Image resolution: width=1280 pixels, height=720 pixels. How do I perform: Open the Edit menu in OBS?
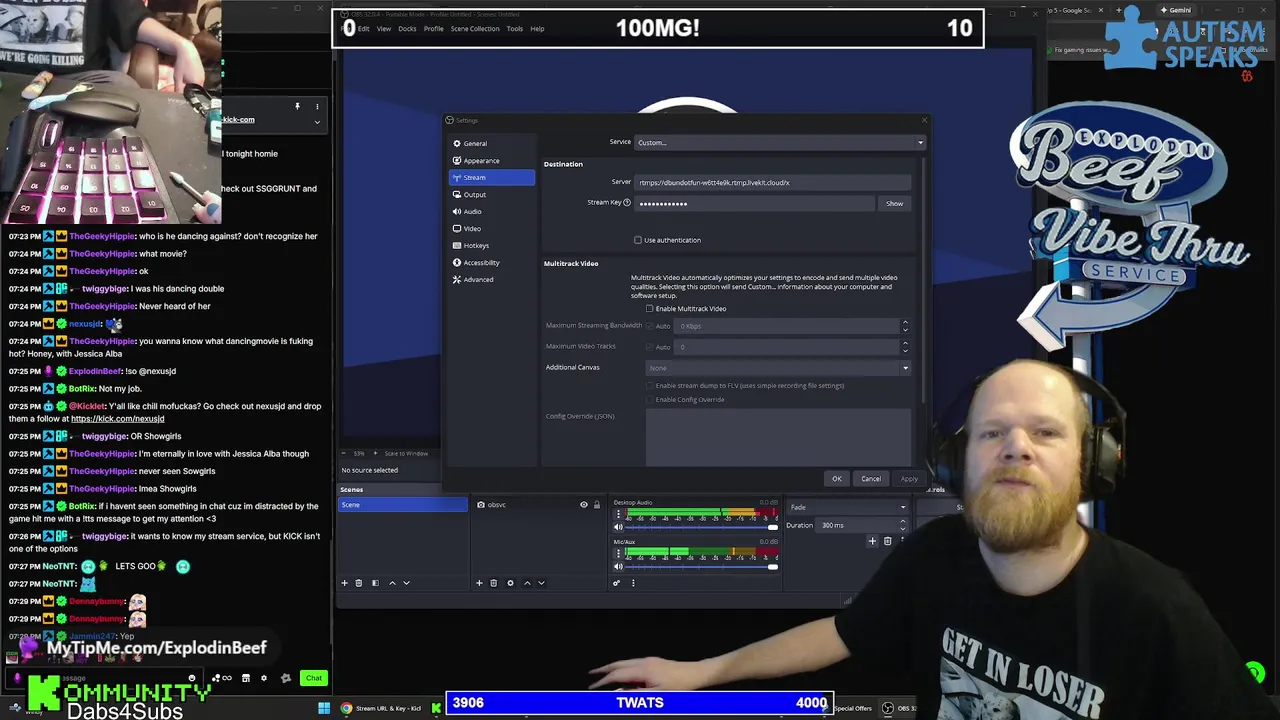tap(364, 29)
